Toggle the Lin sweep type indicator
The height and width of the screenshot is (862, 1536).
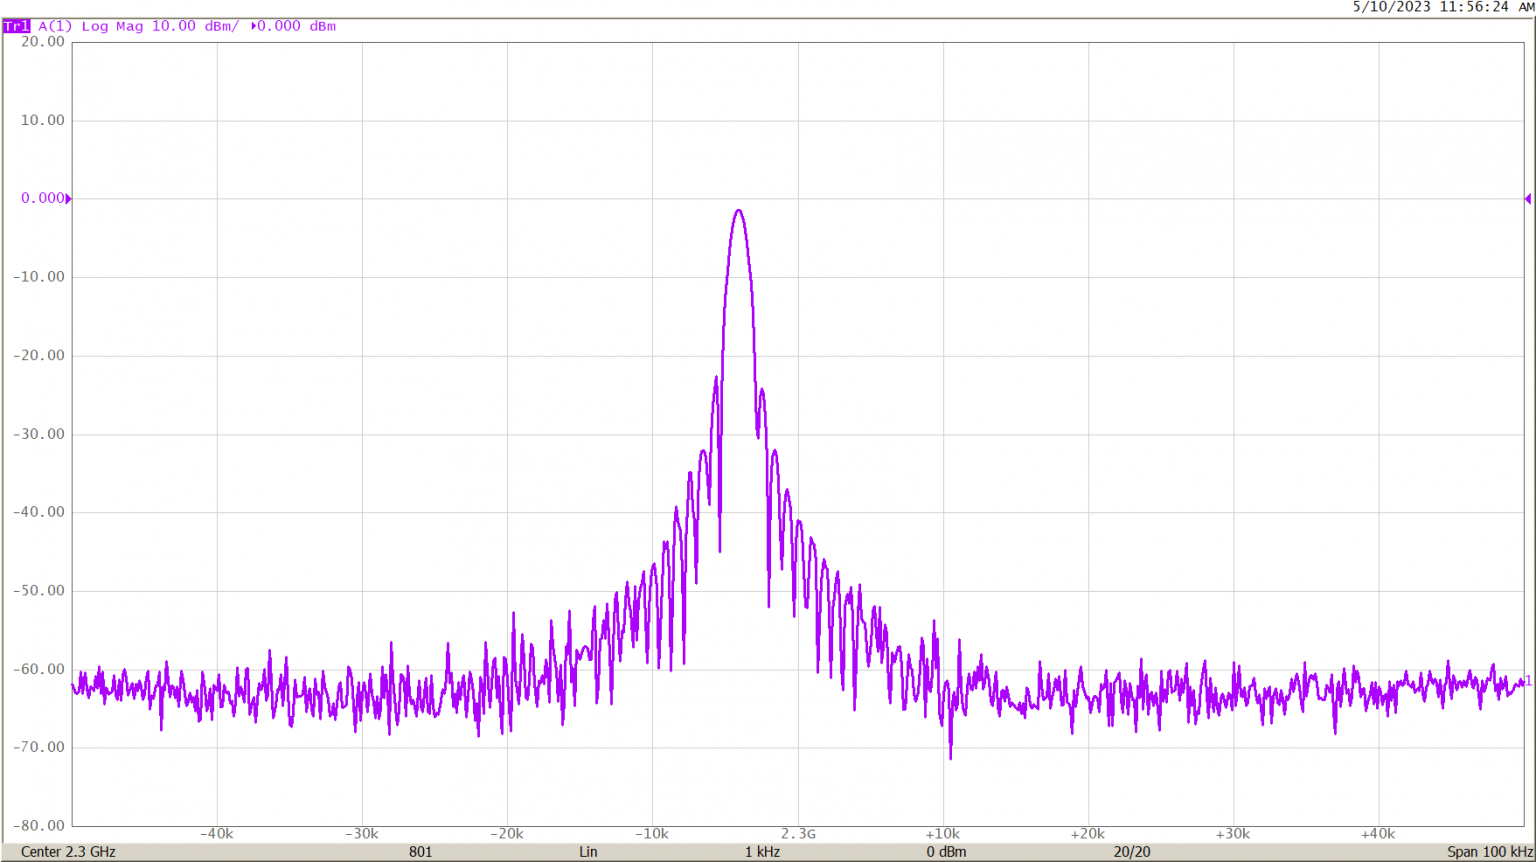point(588,852)
